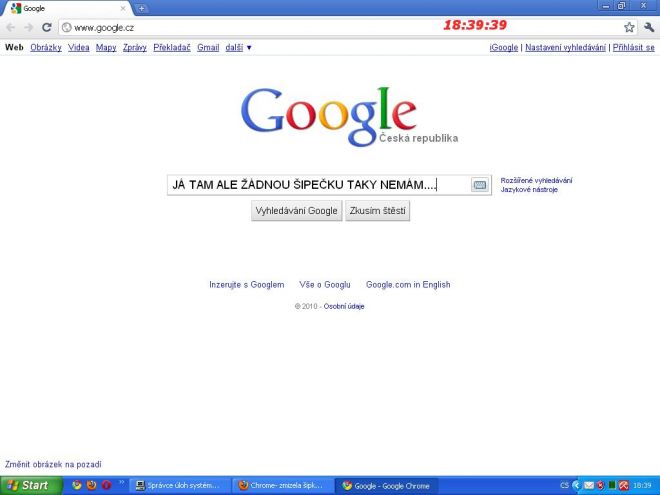Click the CS language indicator in the tray
The image size is (660, 495).
pos(564,485)
